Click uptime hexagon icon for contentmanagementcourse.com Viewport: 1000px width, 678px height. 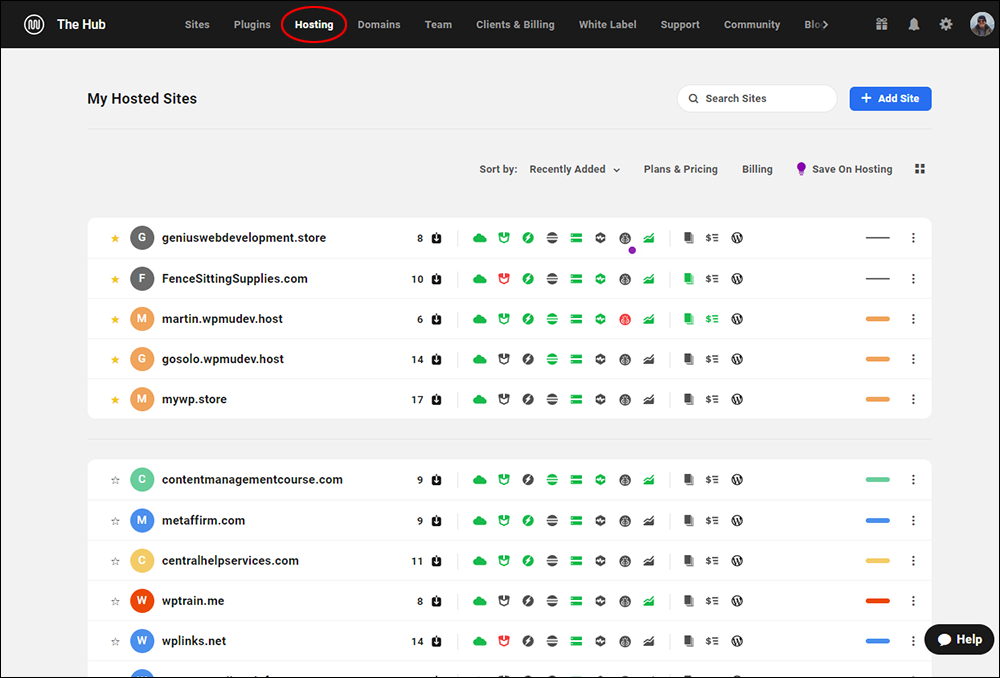[601, 480]
